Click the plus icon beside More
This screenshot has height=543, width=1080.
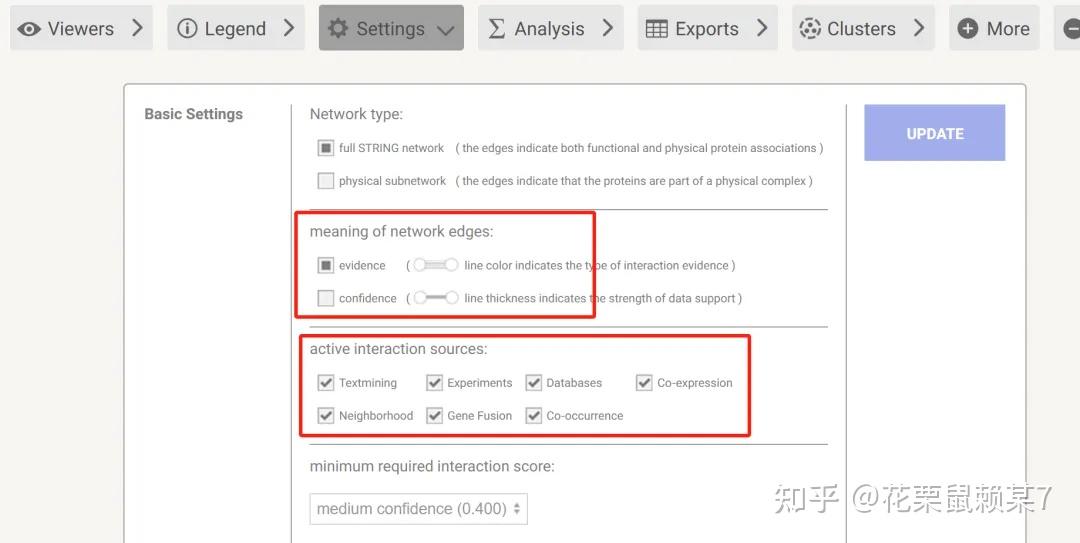click(x=968, y=28)
